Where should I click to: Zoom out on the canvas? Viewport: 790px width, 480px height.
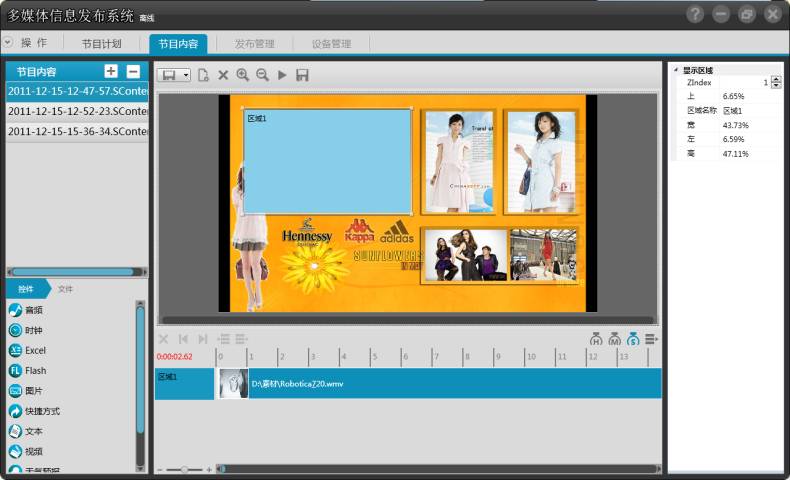click(262, 75)
